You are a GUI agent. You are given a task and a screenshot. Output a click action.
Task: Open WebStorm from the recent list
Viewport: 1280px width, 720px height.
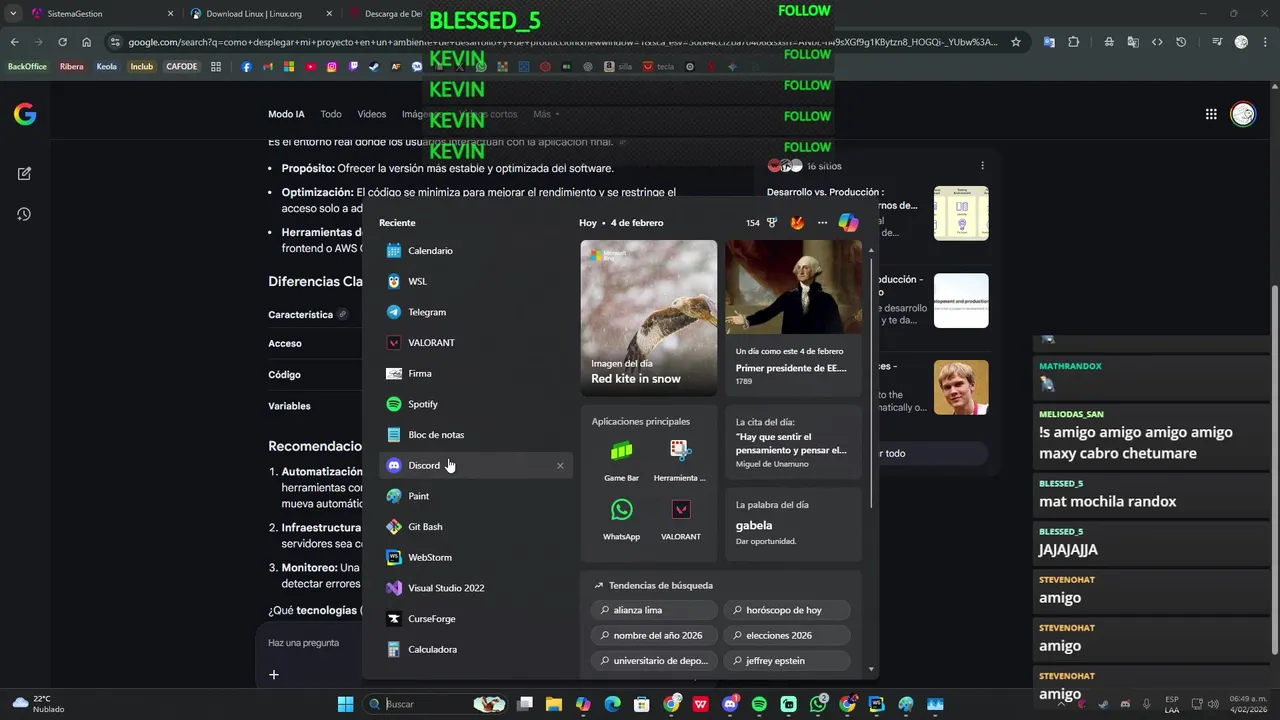(475, 558)
